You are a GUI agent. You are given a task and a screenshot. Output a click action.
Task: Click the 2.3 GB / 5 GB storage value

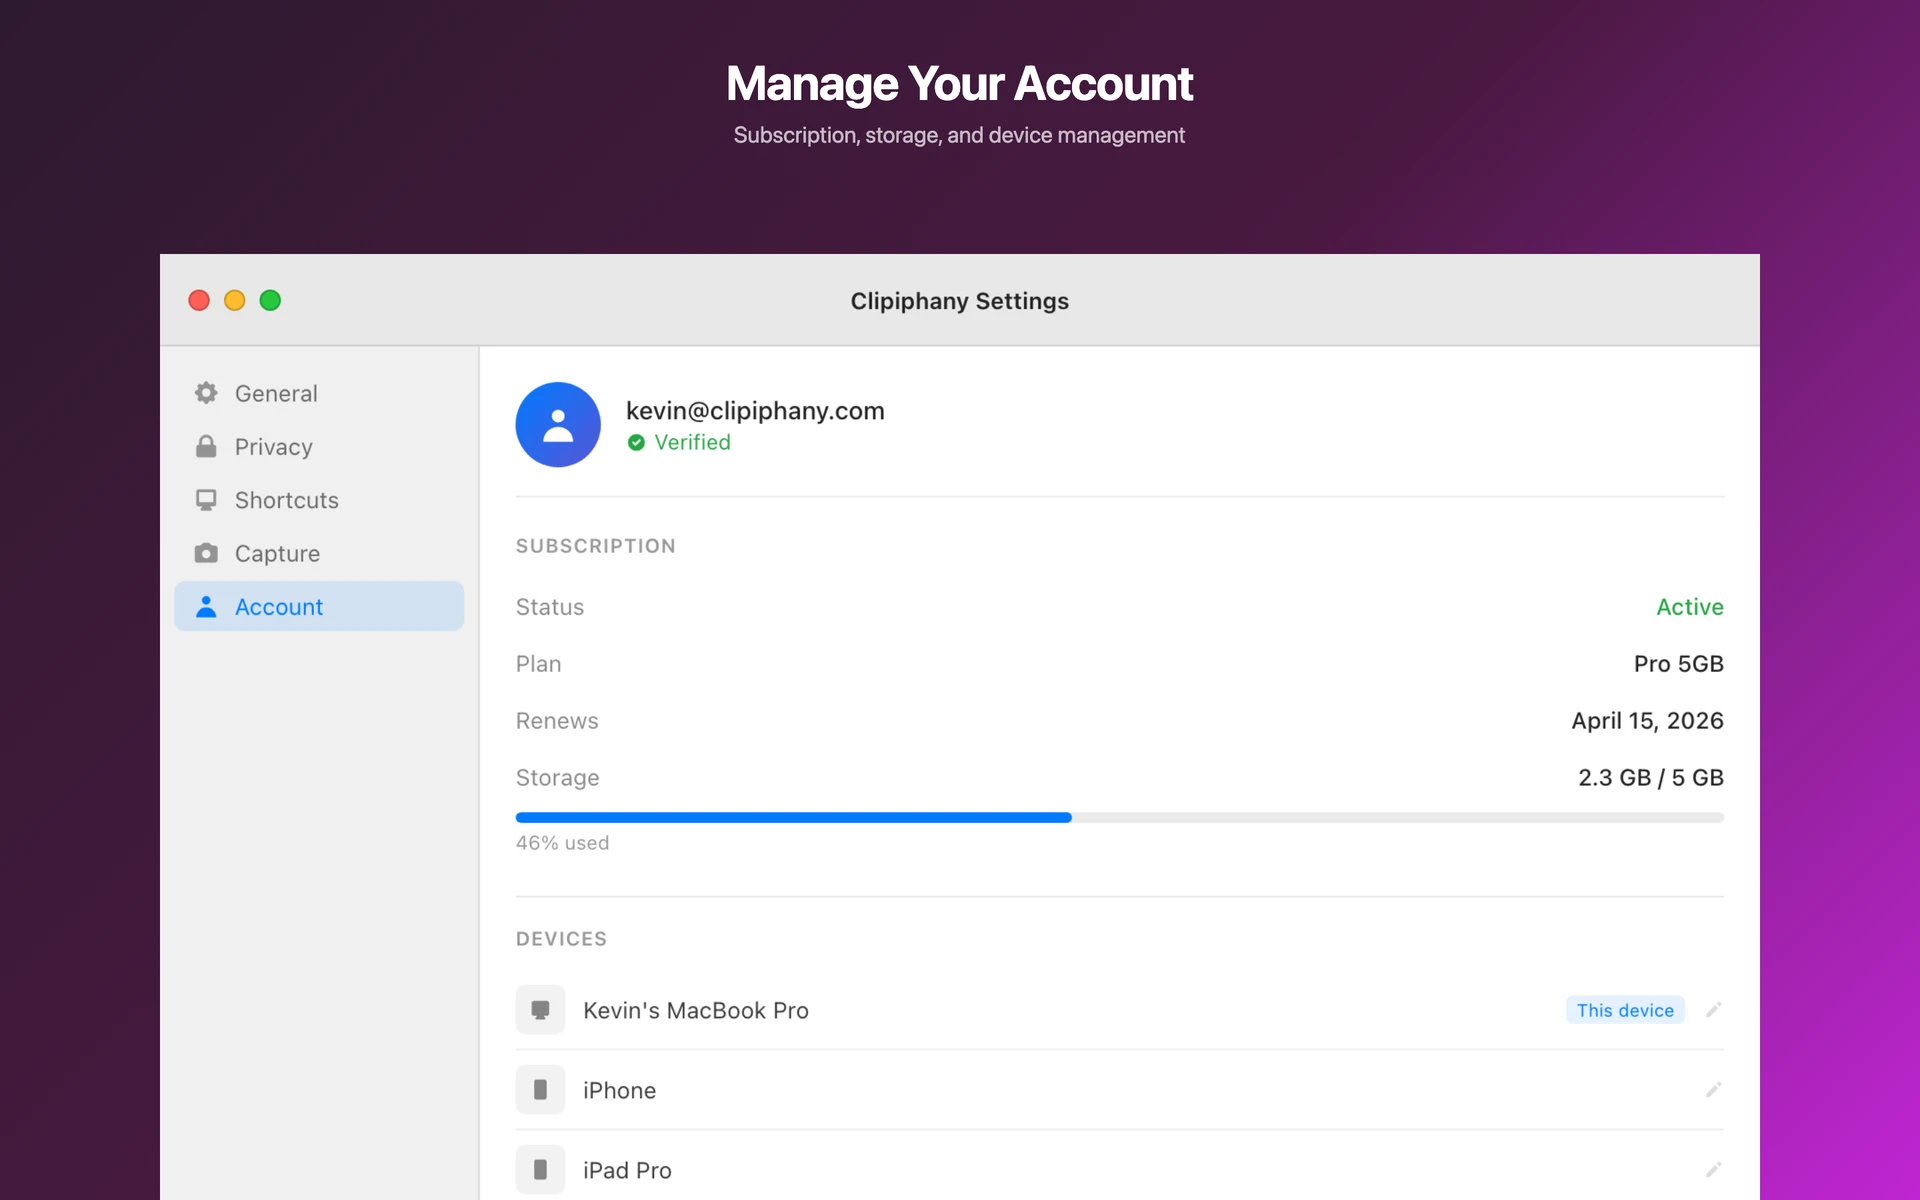[1651, 778]
